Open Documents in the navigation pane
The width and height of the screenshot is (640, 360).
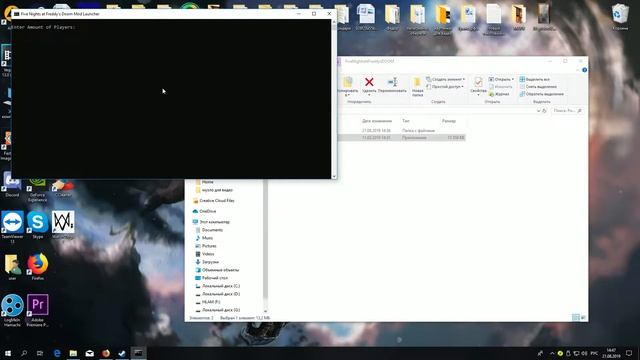(x=209, y=230)
